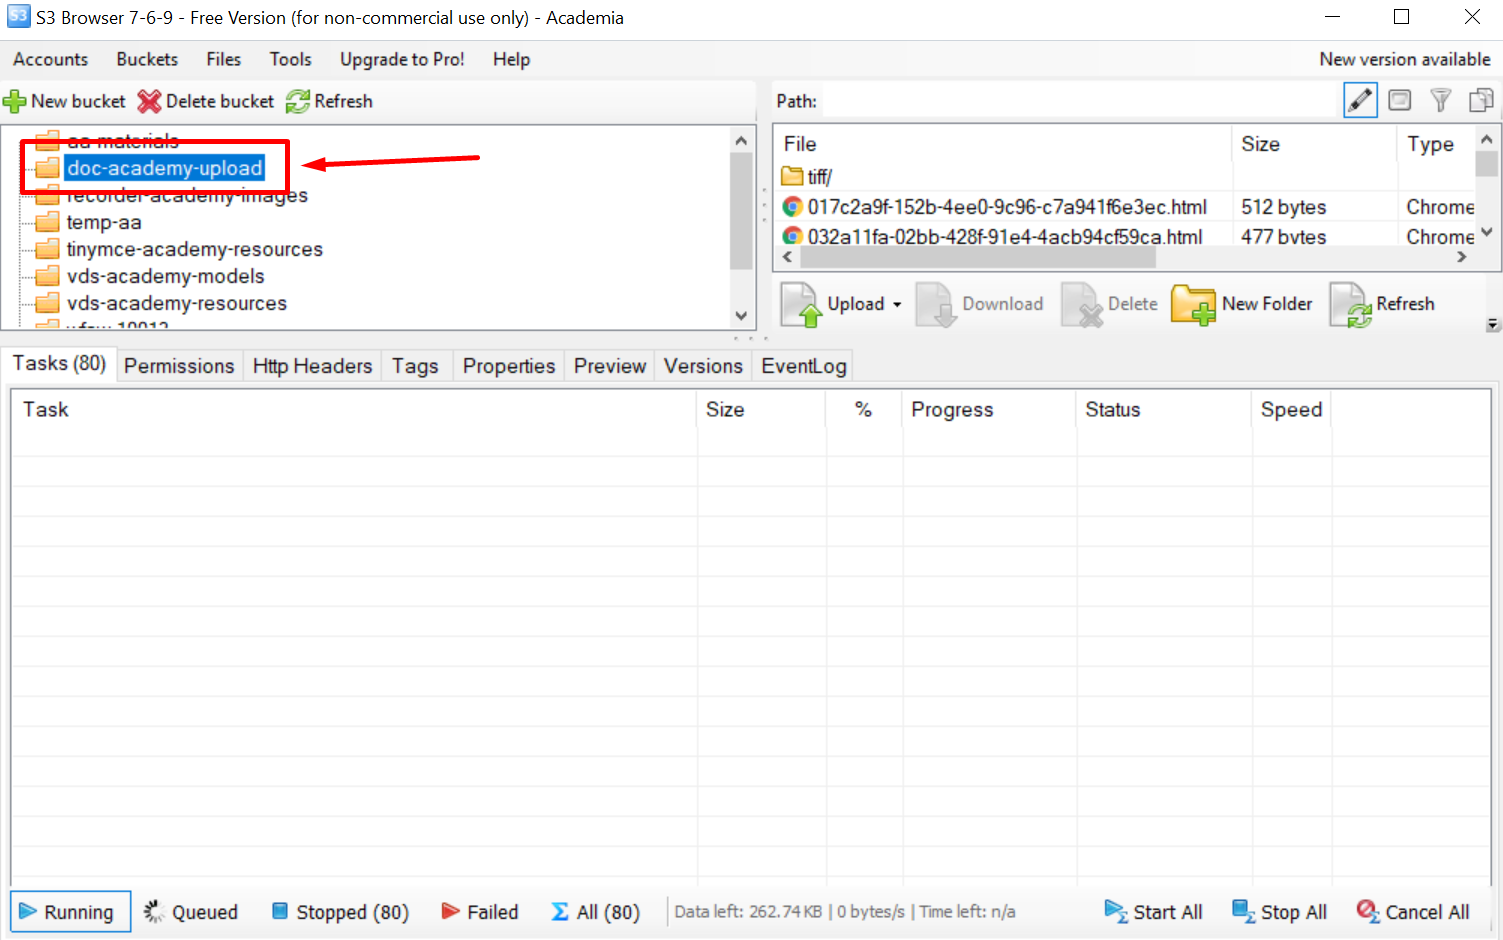Sort files by the File column header
This screenshot has height=940, width=1503.
1003,144
